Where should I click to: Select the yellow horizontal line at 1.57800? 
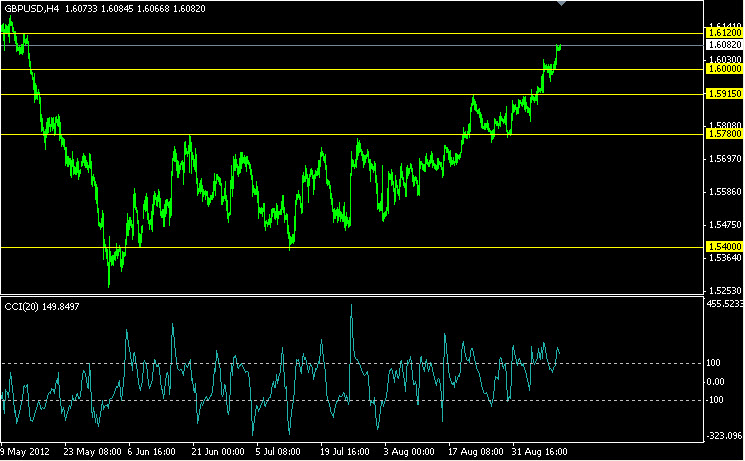(352, 134)
